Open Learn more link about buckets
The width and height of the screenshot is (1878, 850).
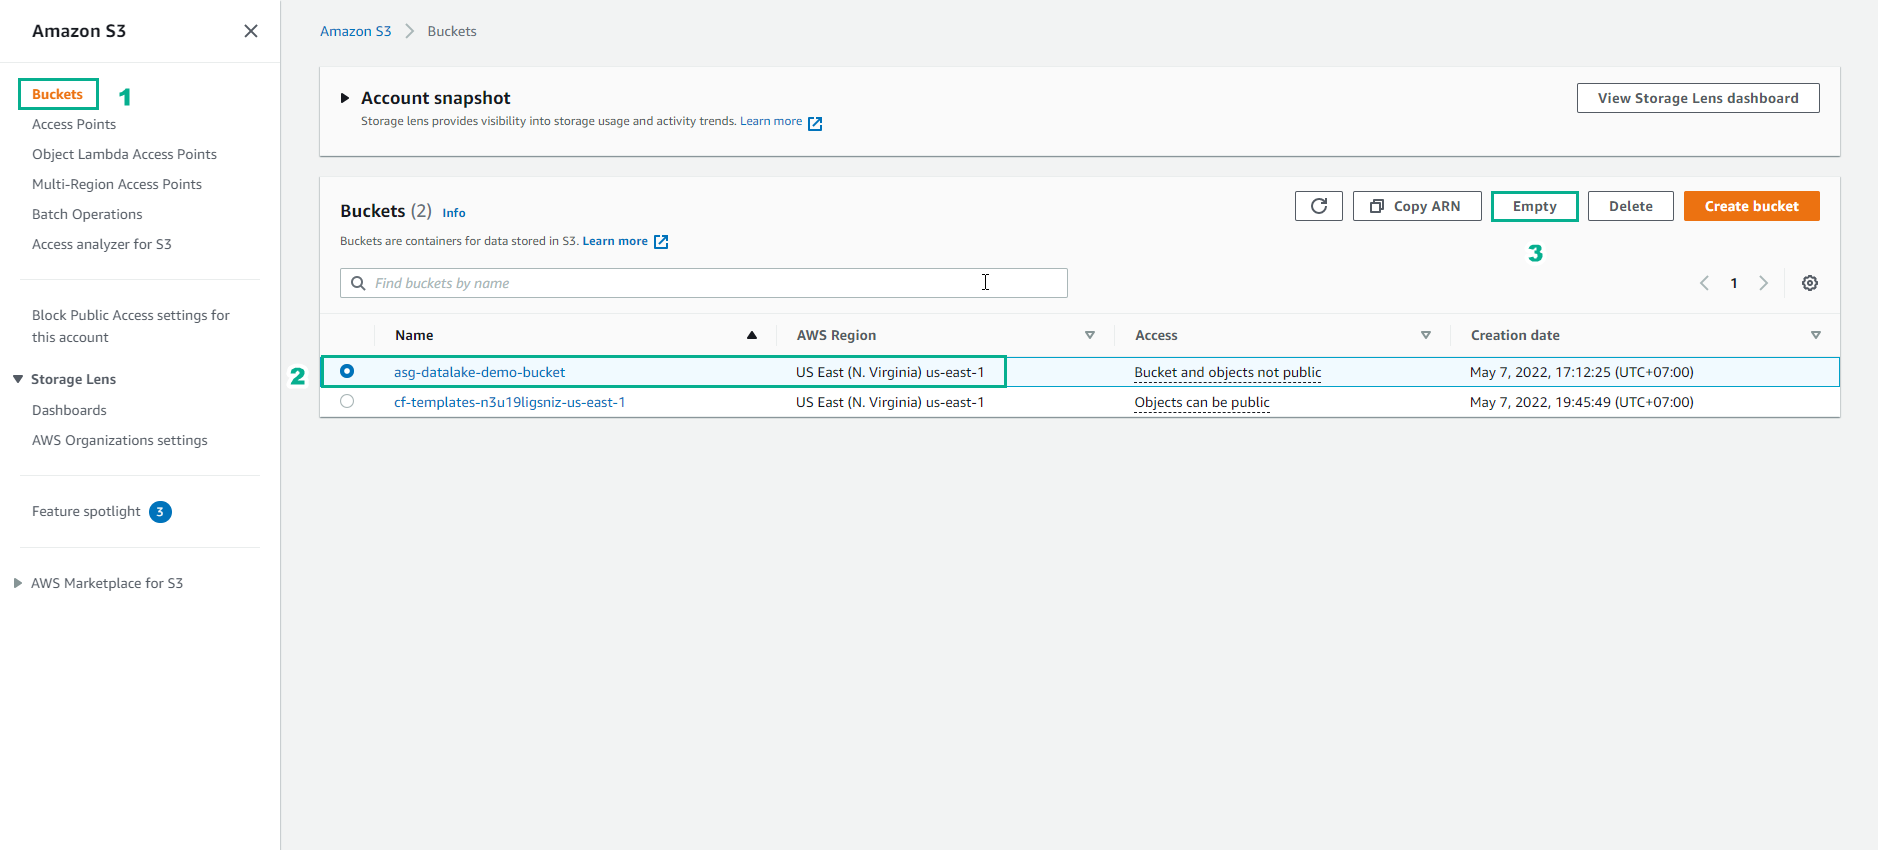tap(615, 241)
